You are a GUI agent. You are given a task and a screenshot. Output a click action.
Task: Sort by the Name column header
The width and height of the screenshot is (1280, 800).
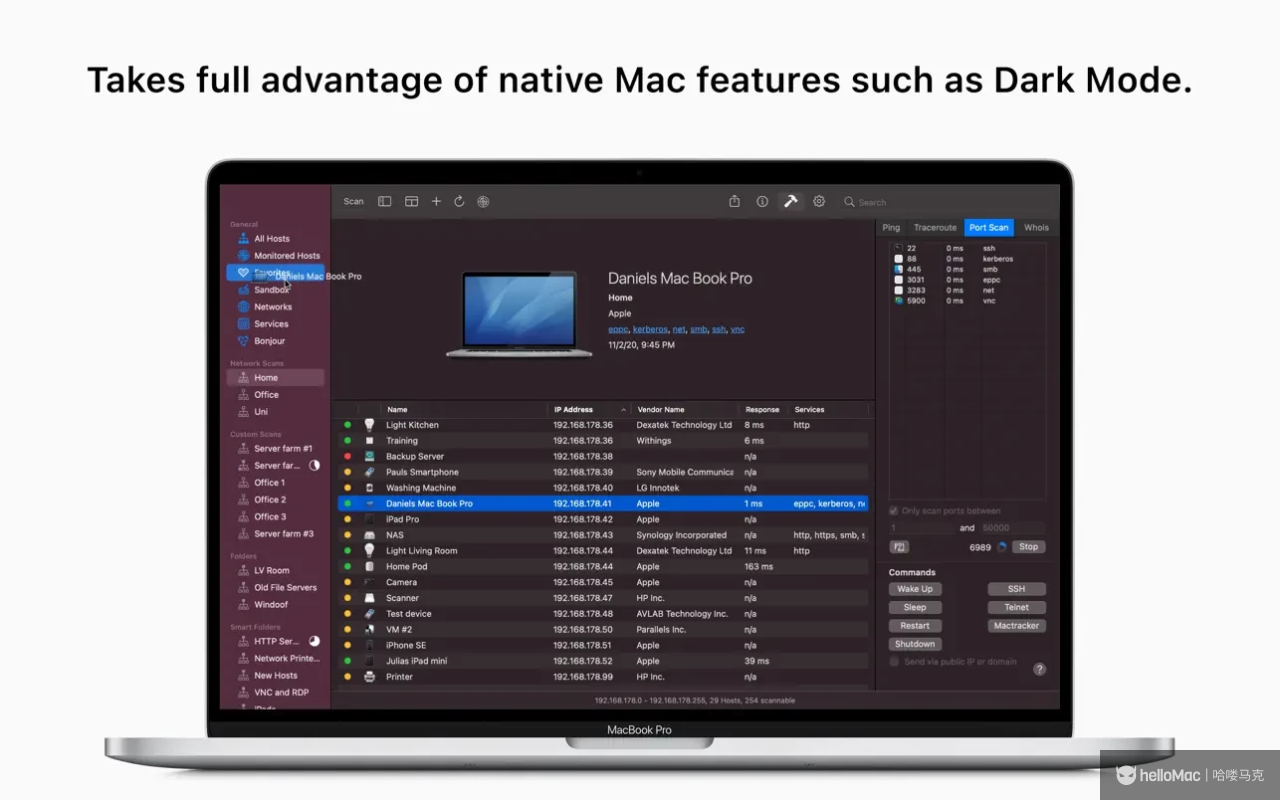(x=464, y=410)
